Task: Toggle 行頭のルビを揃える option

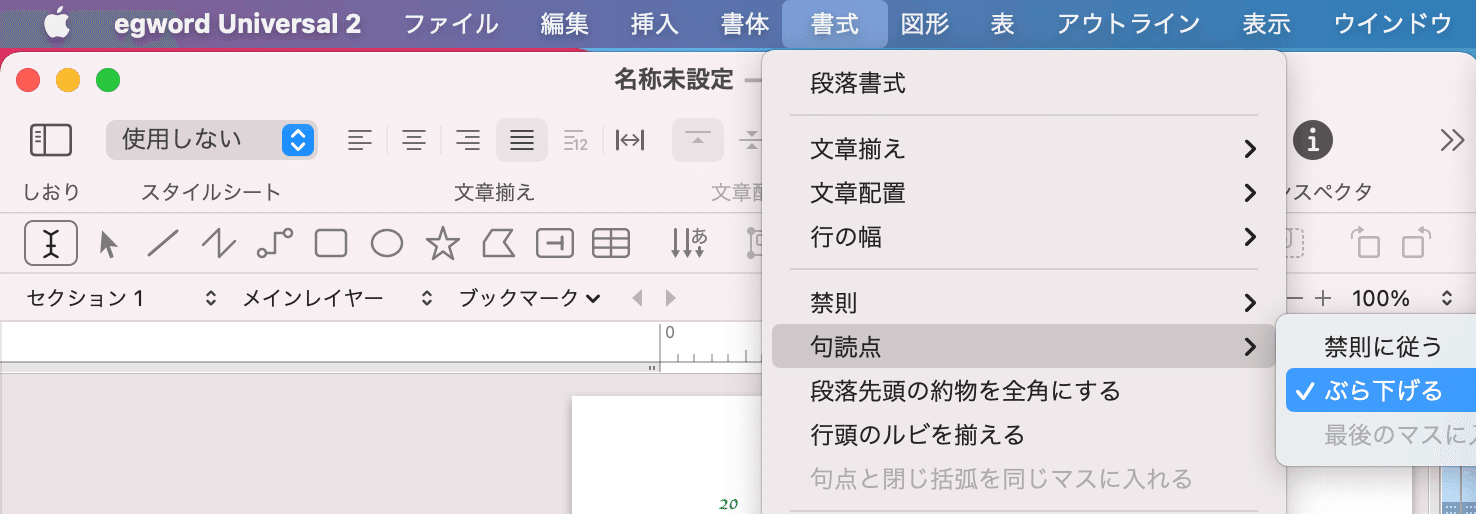Action: pyautogui.click(x=1024, y=434)
